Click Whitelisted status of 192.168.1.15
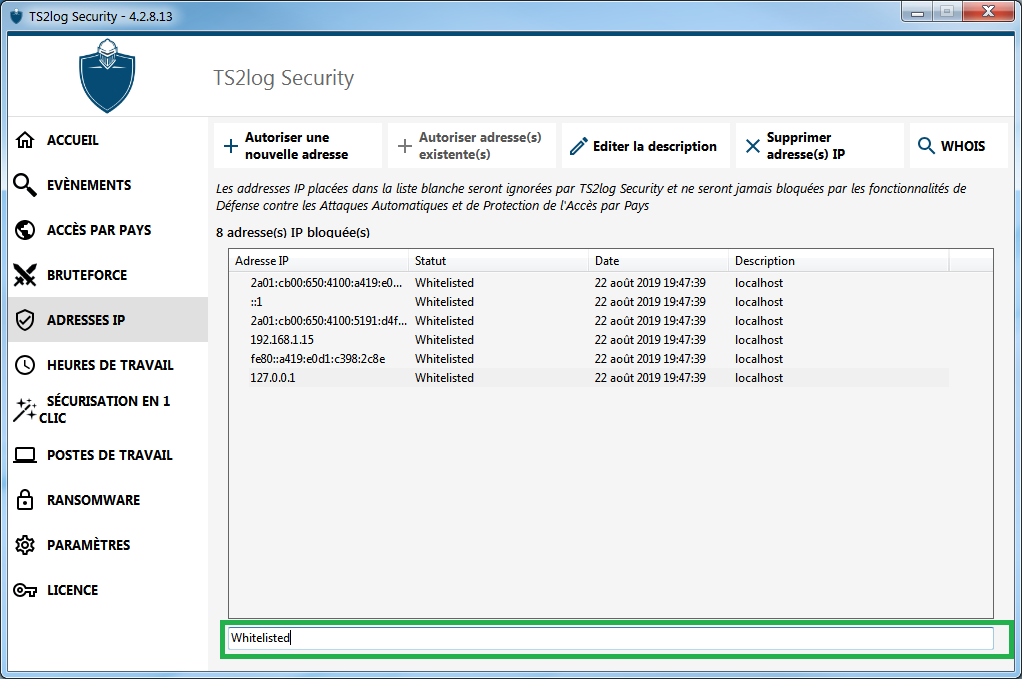This screenshot has height=679, width=1022. tap(445, 340)
